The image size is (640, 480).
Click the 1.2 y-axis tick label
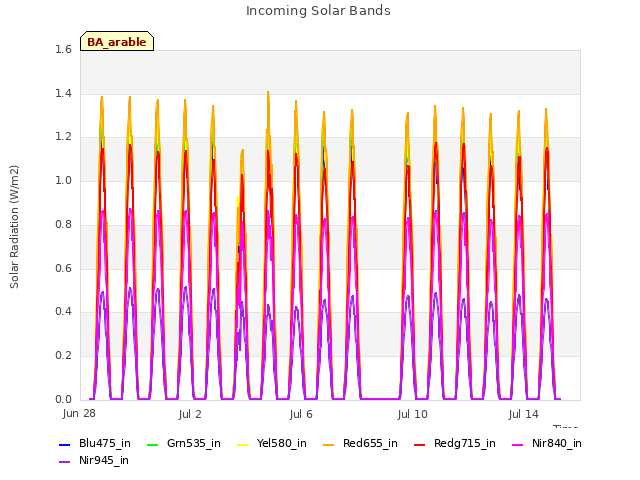point(63,137)
